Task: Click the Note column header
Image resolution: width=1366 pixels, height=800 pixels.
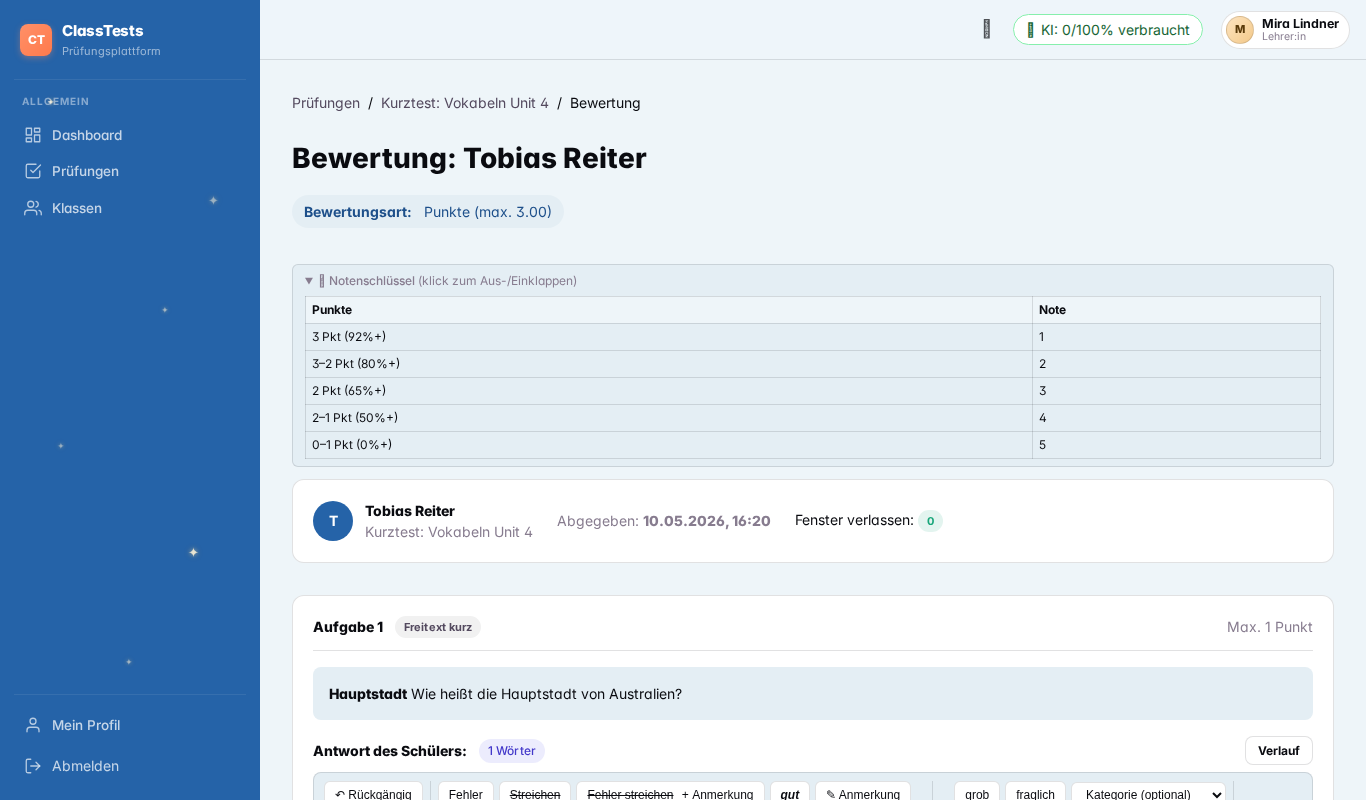Action: coord(1177,310)
